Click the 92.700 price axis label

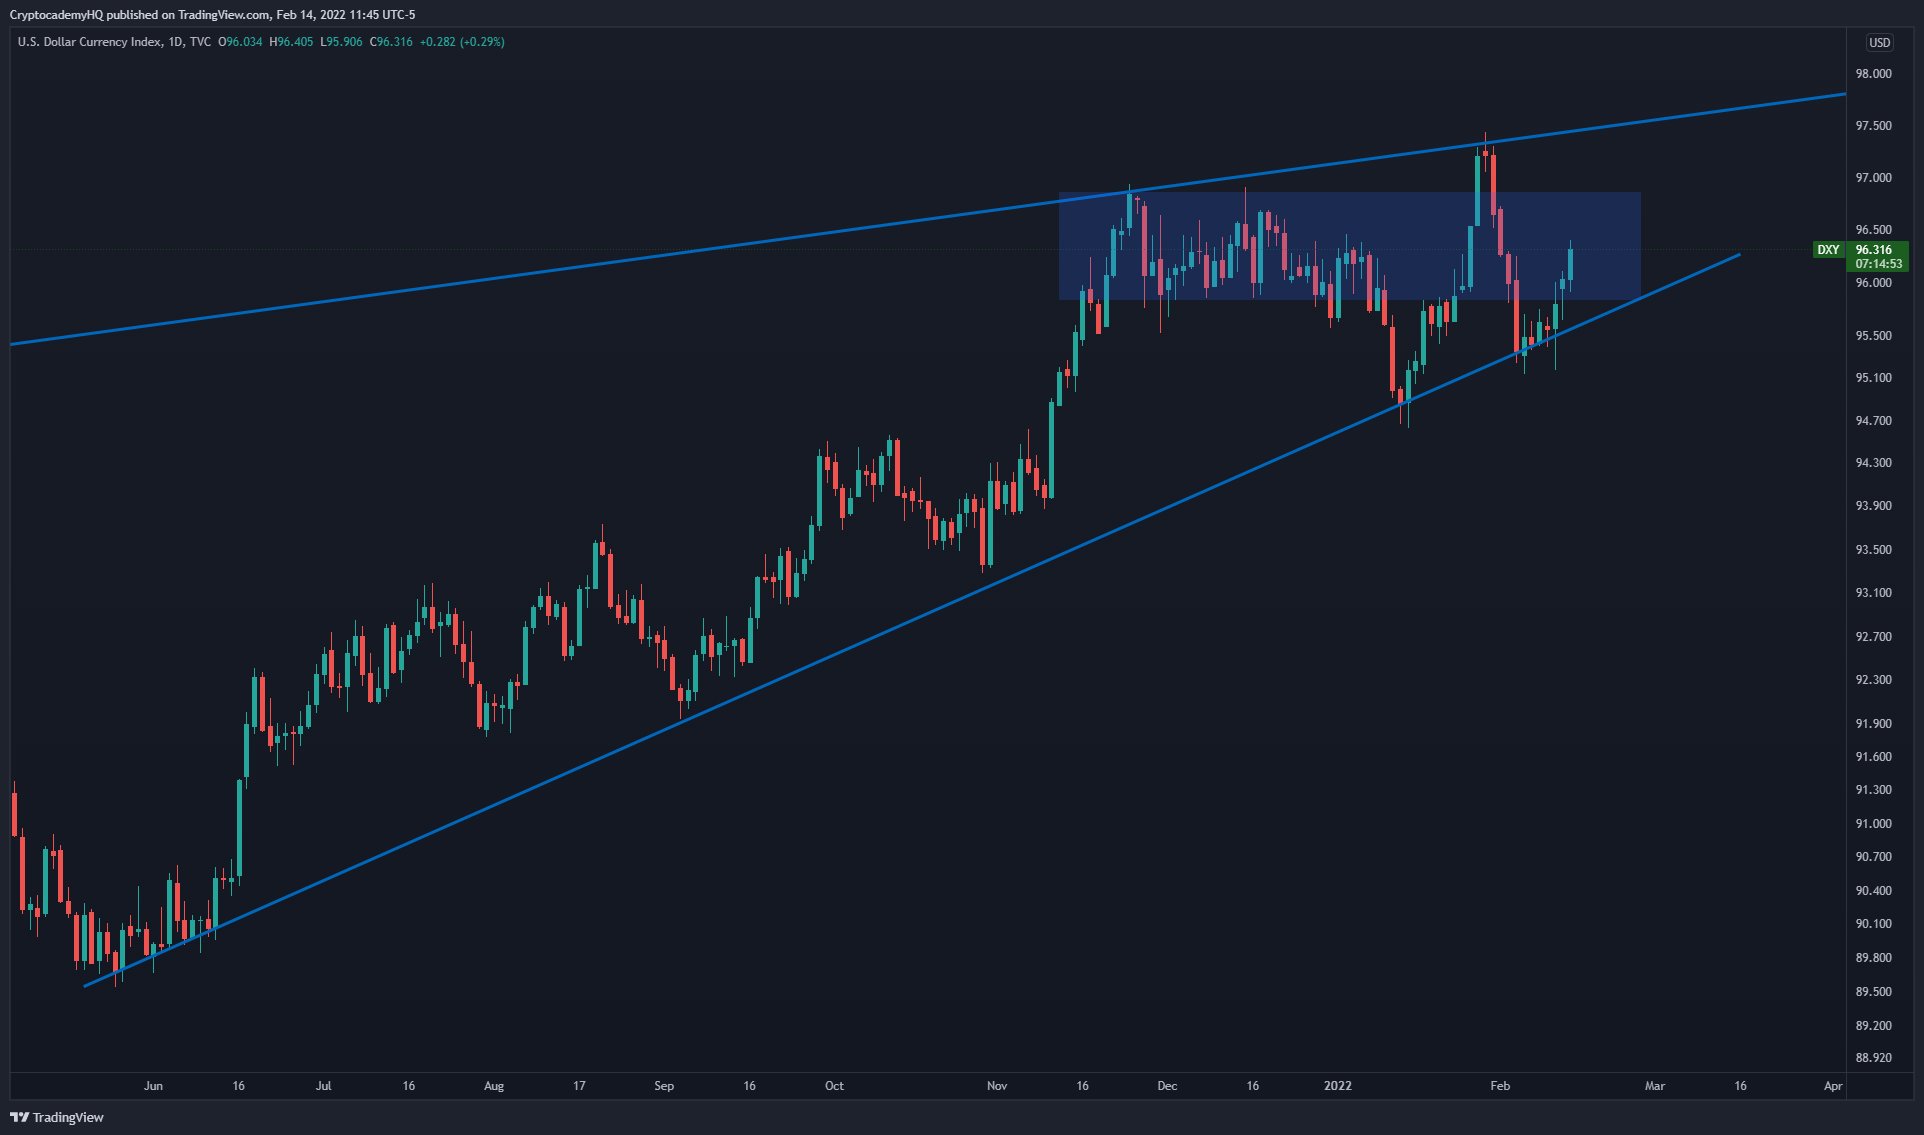(1873, 637)
